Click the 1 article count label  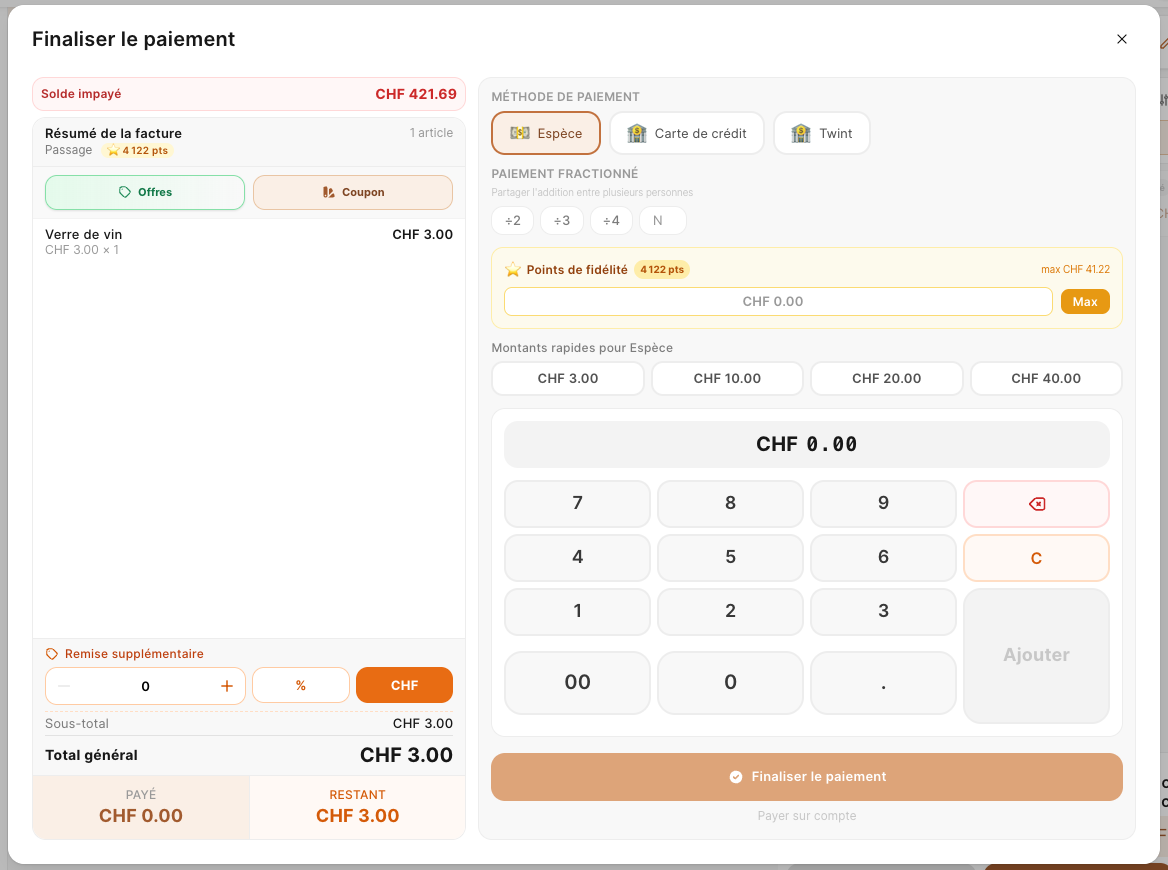click(431, 133)
